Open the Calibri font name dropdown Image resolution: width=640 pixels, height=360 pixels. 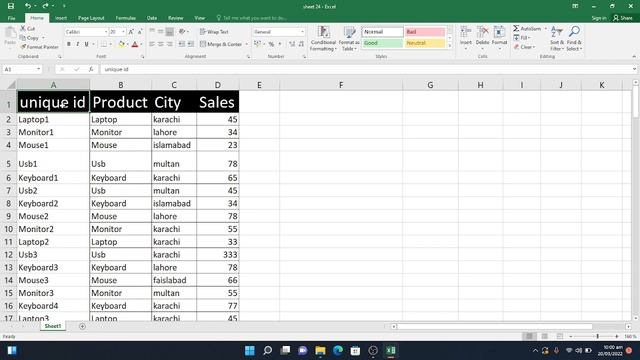coord(106,32)
